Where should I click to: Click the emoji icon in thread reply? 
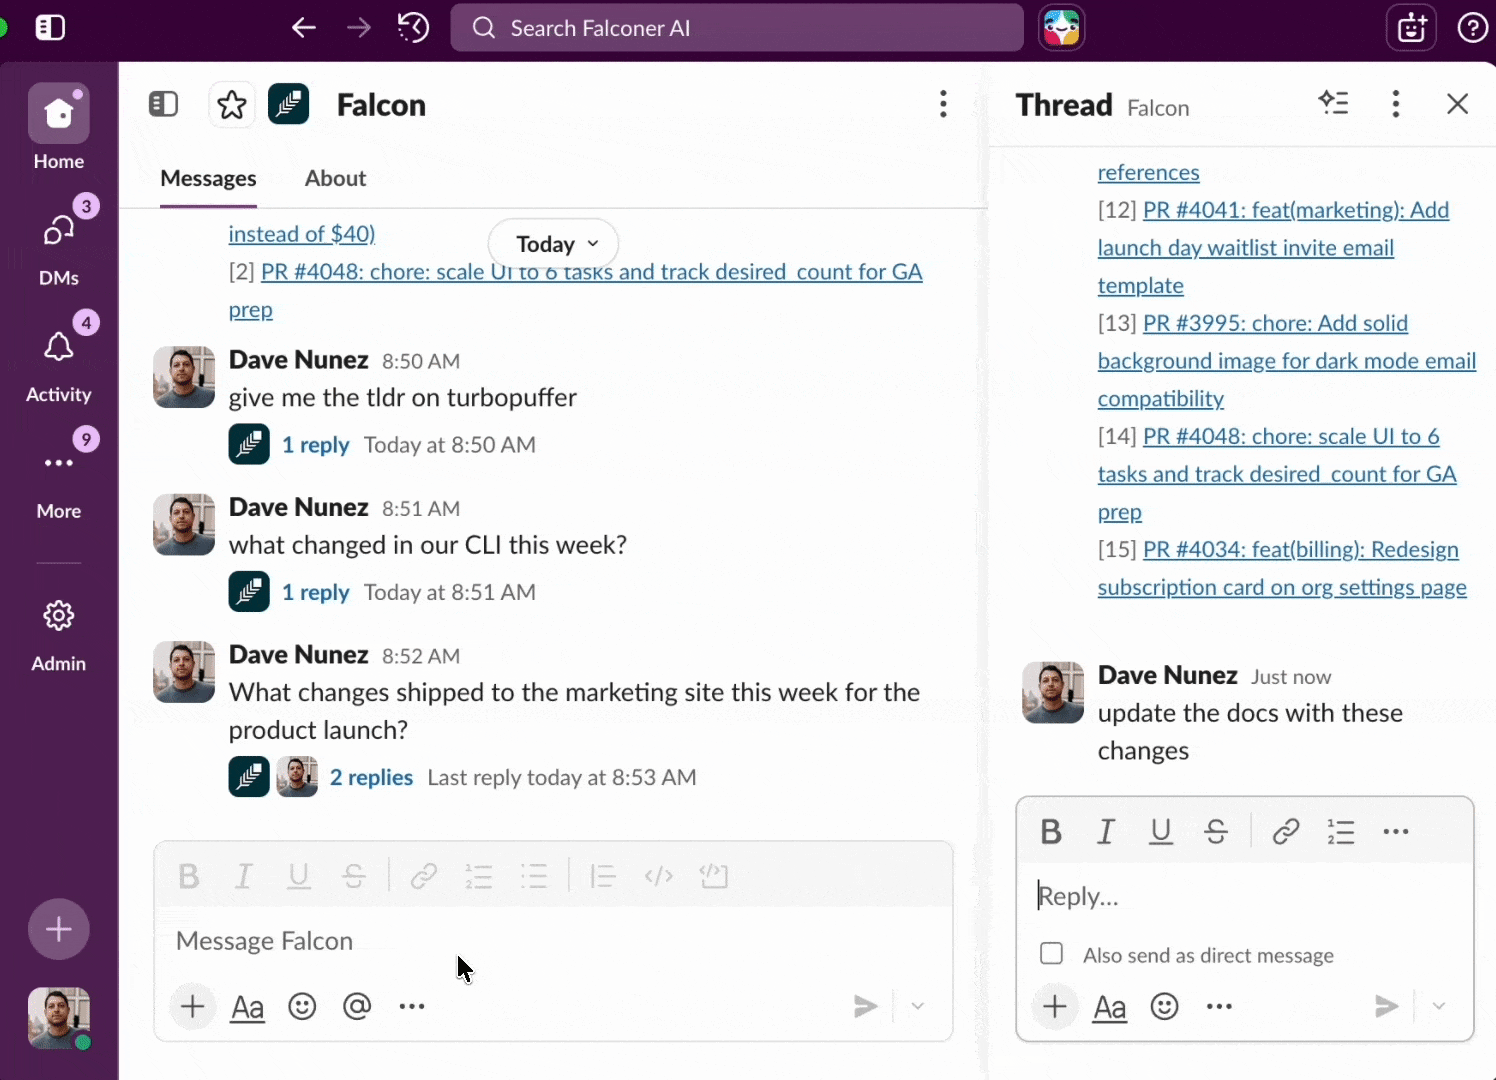coord(1164,1006)
